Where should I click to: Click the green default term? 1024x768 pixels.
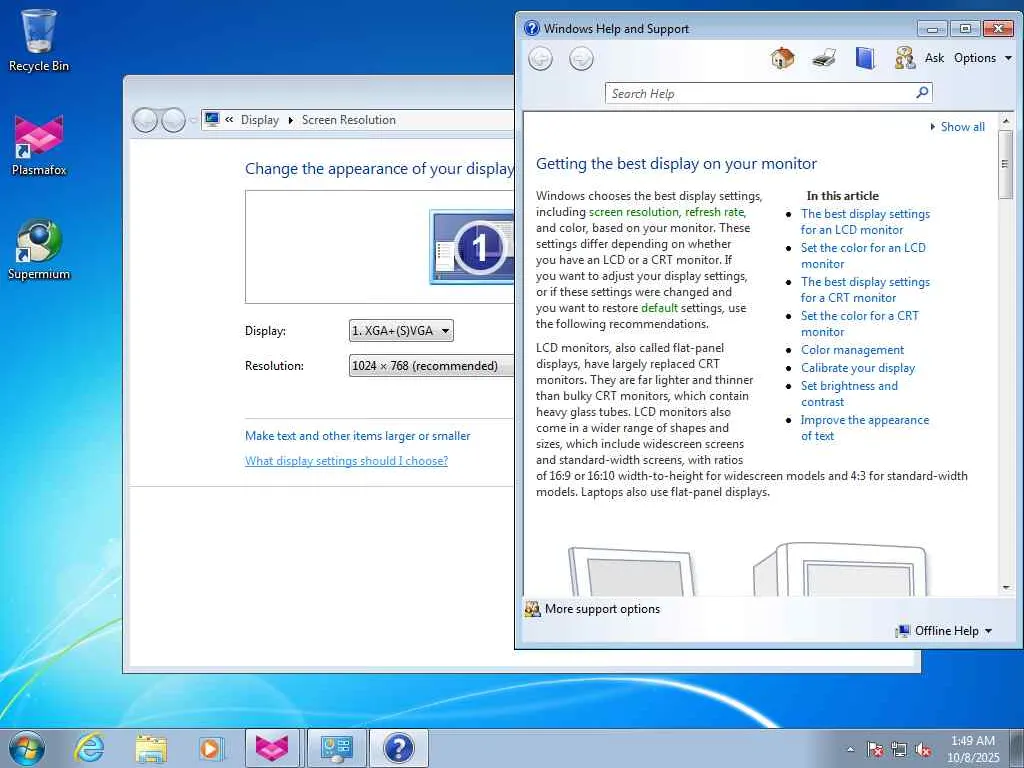pos(659,308)
